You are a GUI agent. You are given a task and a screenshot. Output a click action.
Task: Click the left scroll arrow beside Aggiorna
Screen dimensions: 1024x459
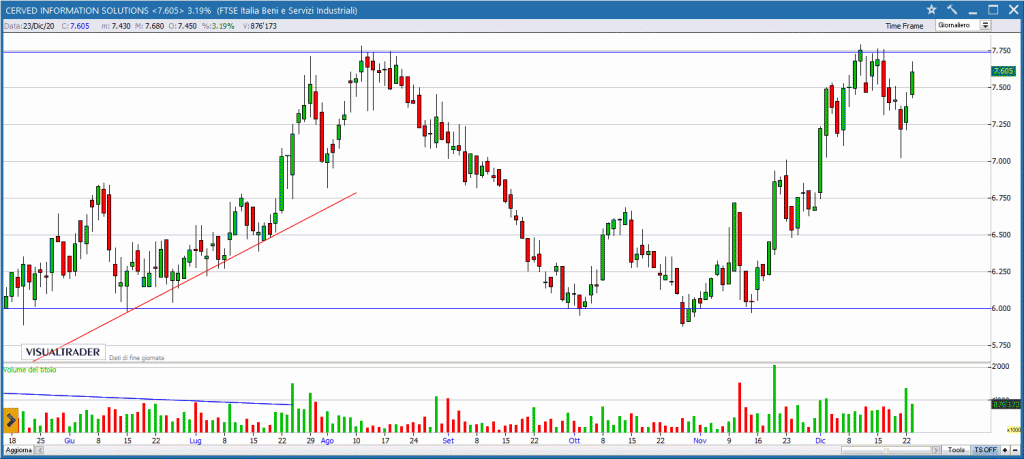pos(39,451)
